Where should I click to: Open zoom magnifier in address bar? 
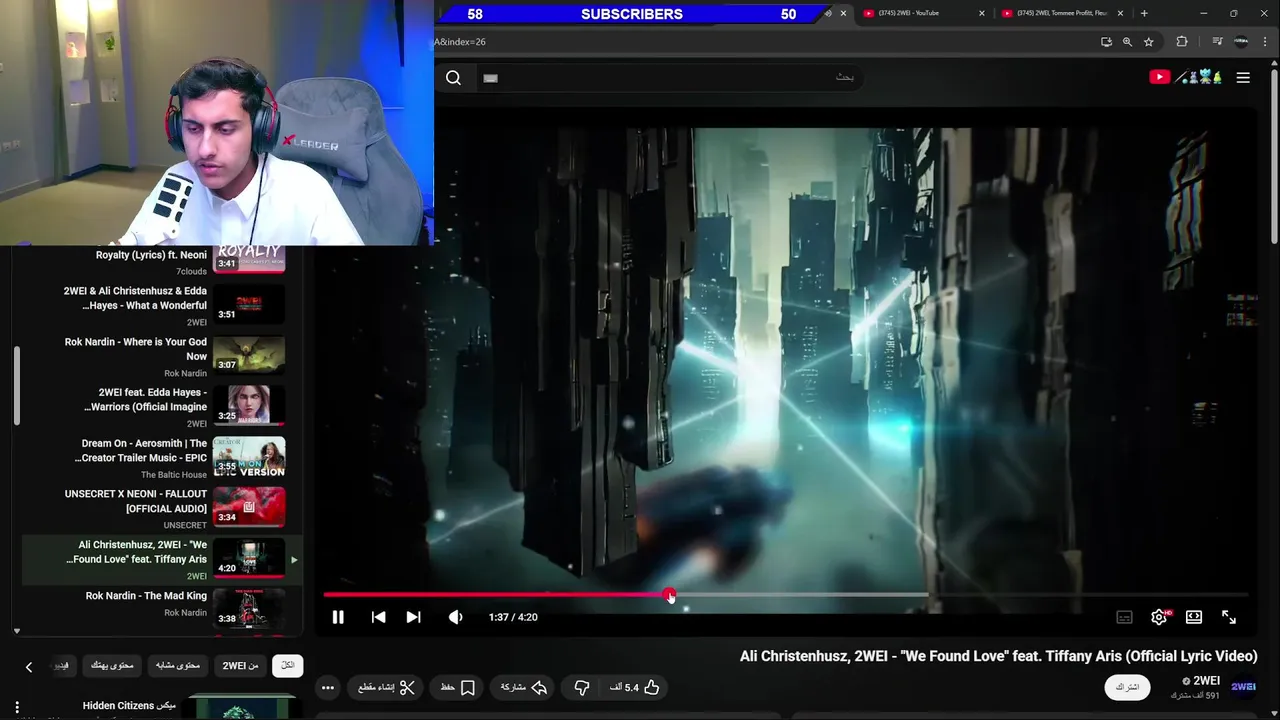[x=1127, y=42]
